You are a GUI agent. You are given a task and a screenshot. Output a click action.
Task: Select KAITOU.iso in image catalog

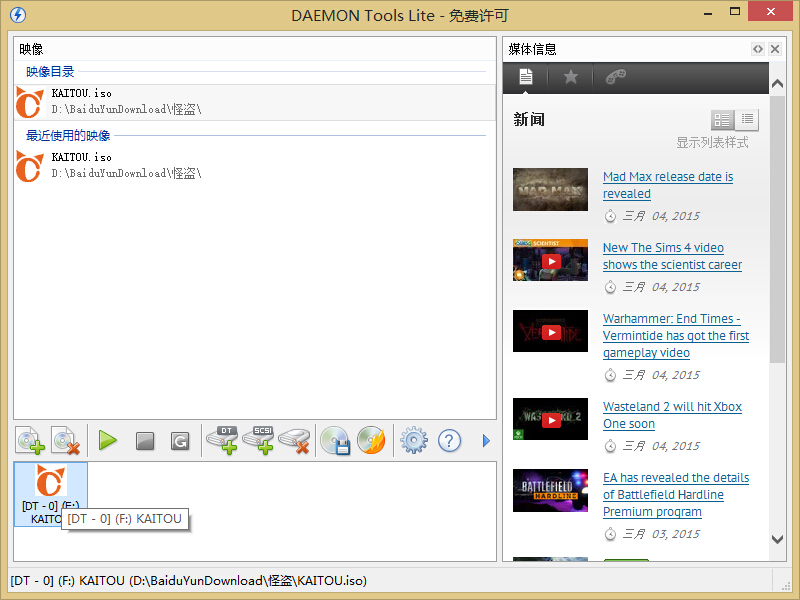pos(255,102)
